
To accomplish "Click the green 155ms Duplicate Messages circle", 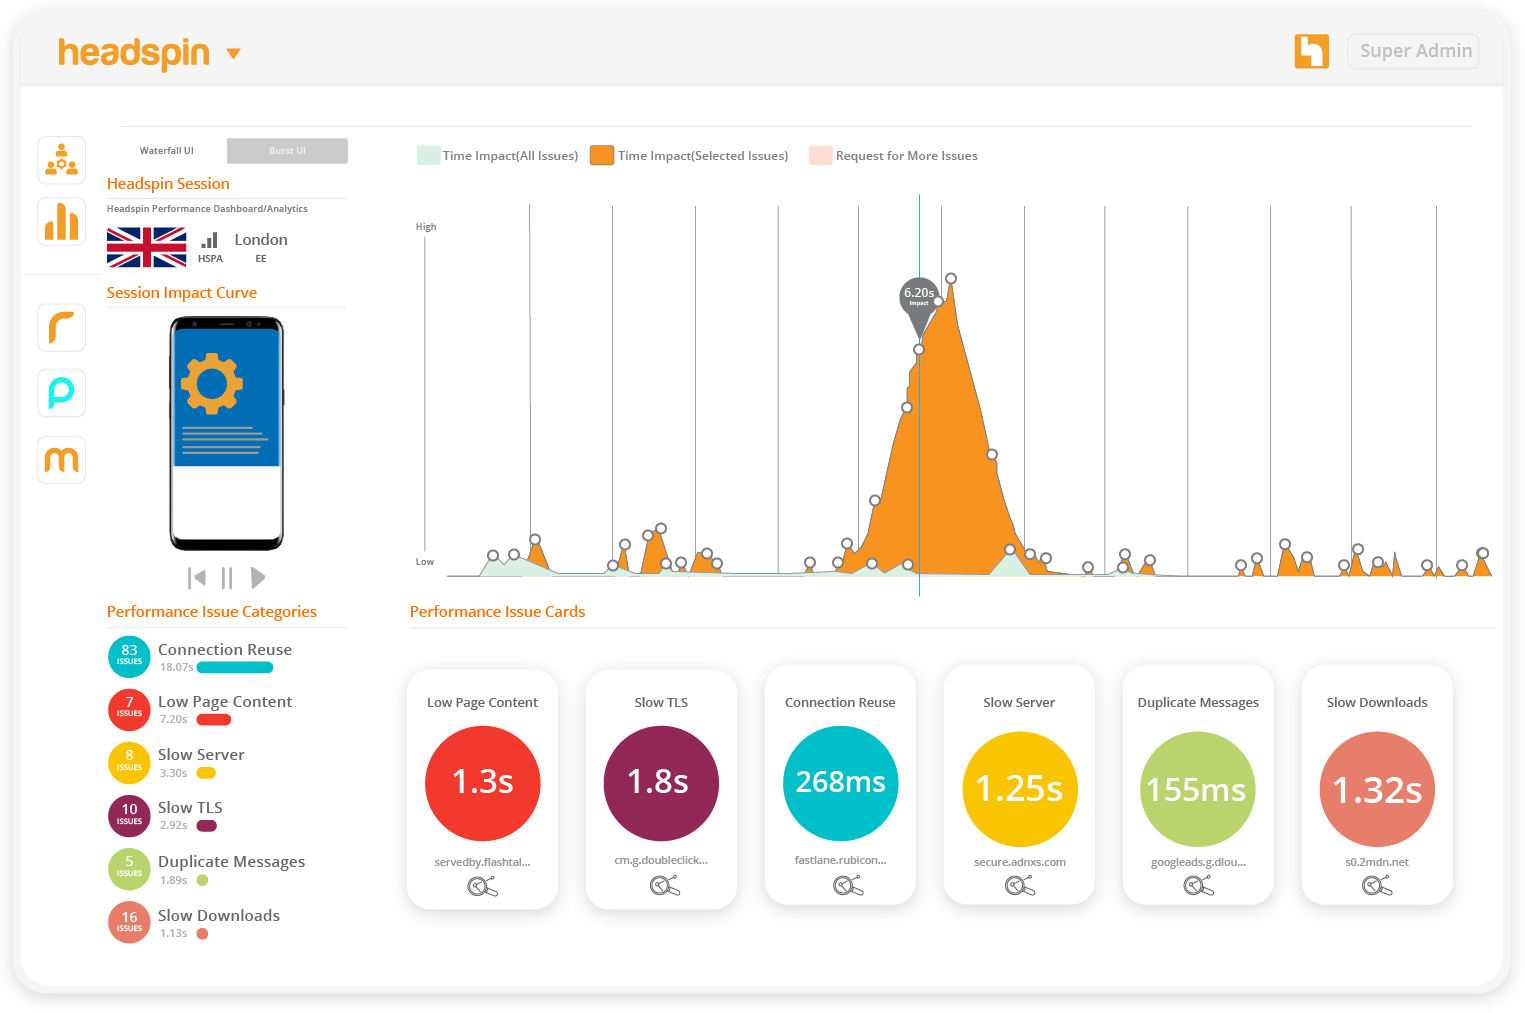I will pyautogui.click(x=1198, y=790).
